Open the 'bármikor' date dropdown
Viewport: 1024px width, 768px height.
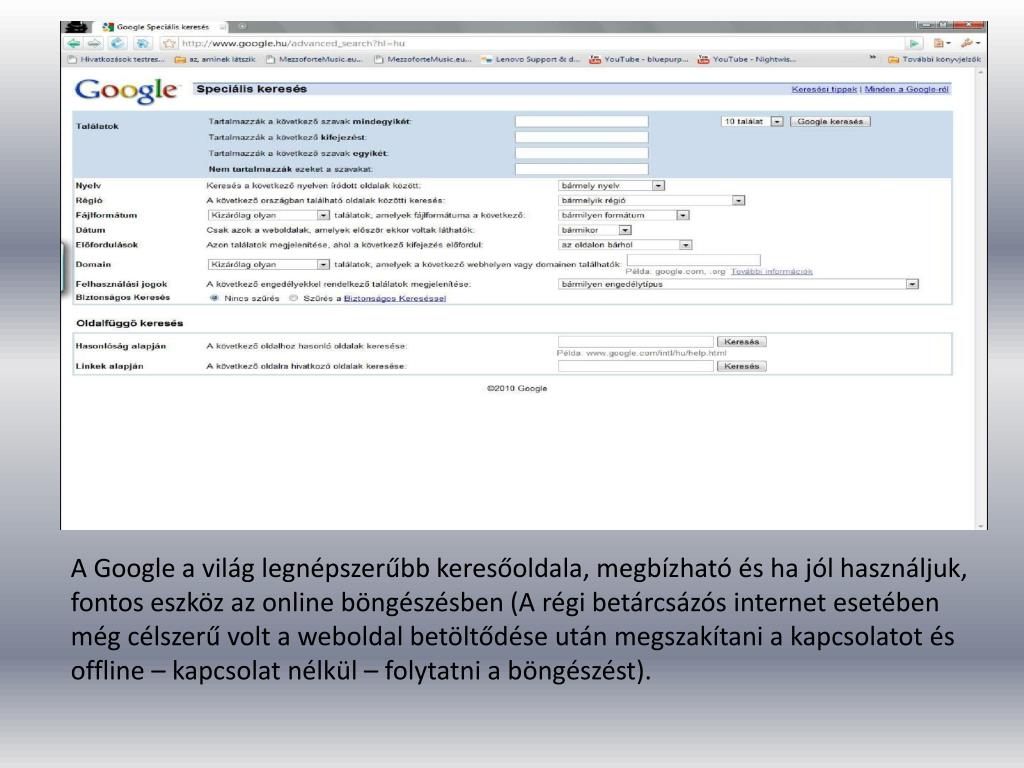click(595, 230)
